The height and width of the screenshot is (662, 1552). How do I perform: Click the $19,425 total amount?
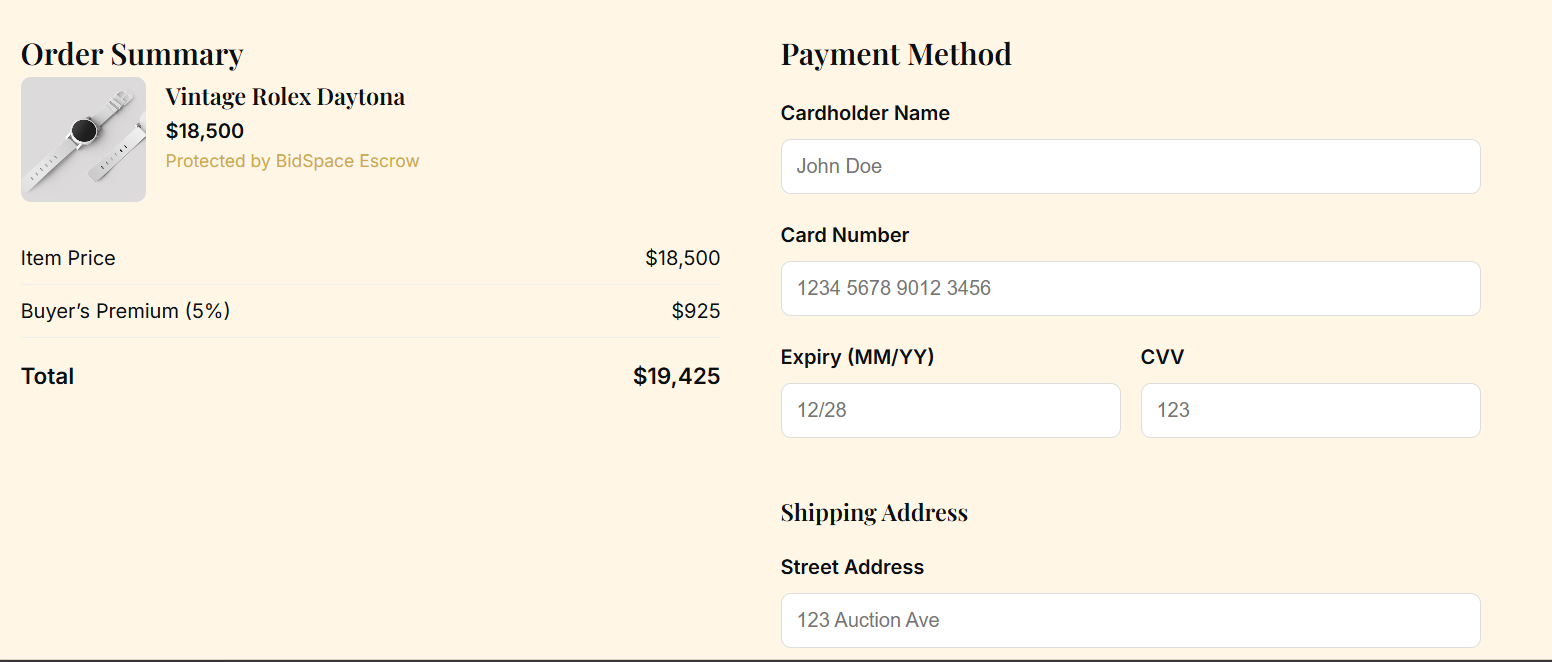[676, 376]
